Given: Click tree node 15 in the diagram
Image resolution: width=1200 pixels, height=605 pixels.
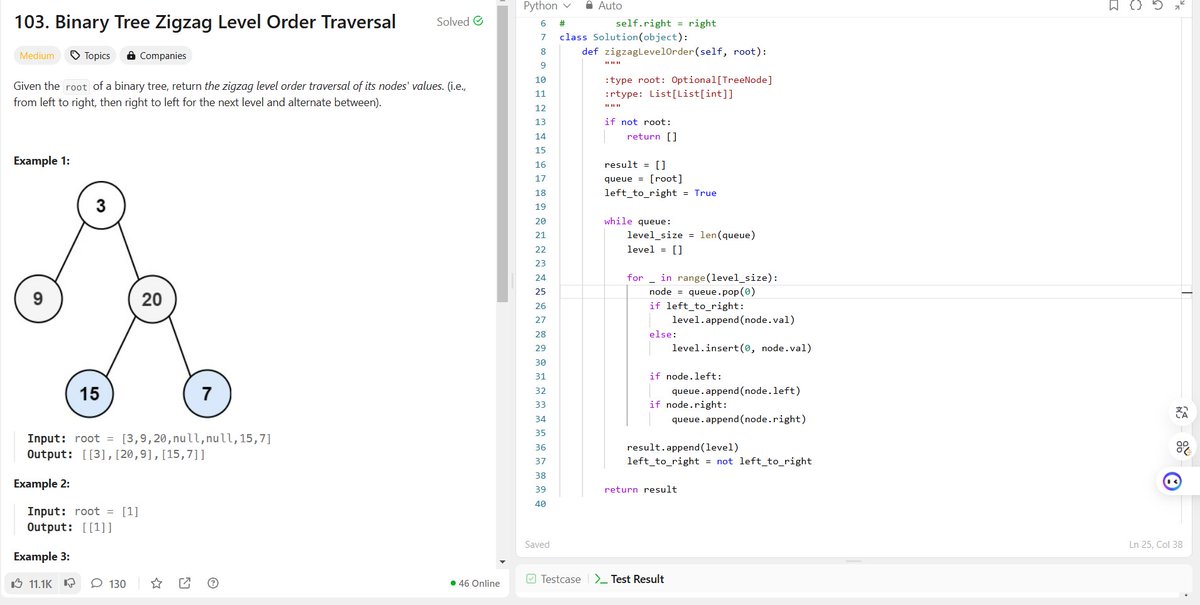Looking at the screenshot, I should click(x=89, y=393).
